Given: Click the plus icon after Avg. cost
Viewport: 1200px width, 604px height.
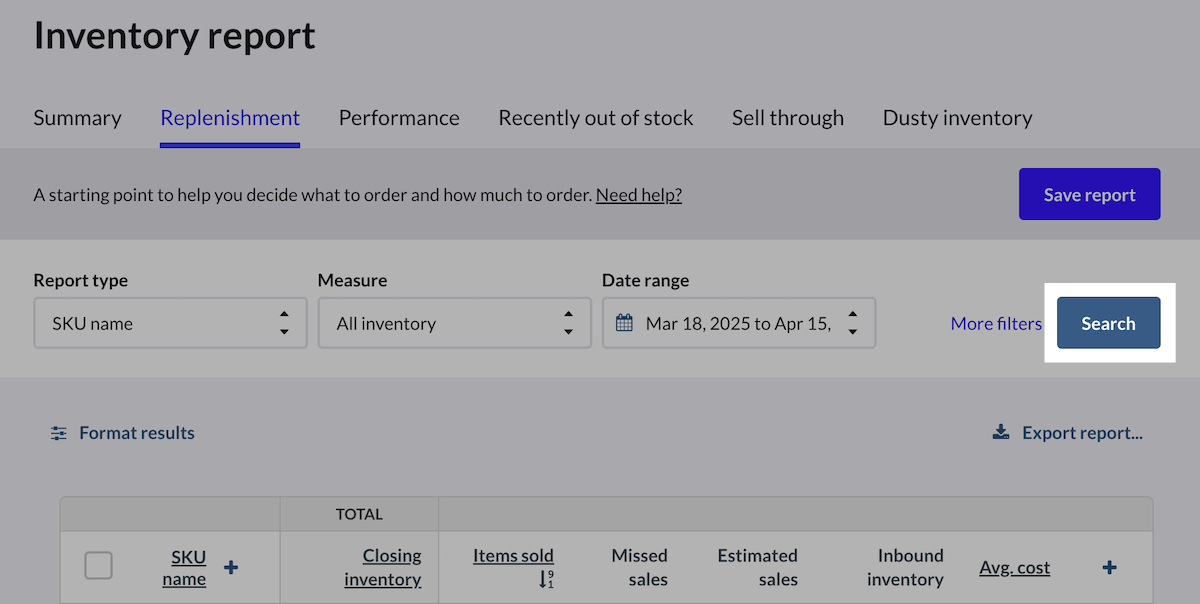Looking at the screenshot, I should (x=1109, y=568).
